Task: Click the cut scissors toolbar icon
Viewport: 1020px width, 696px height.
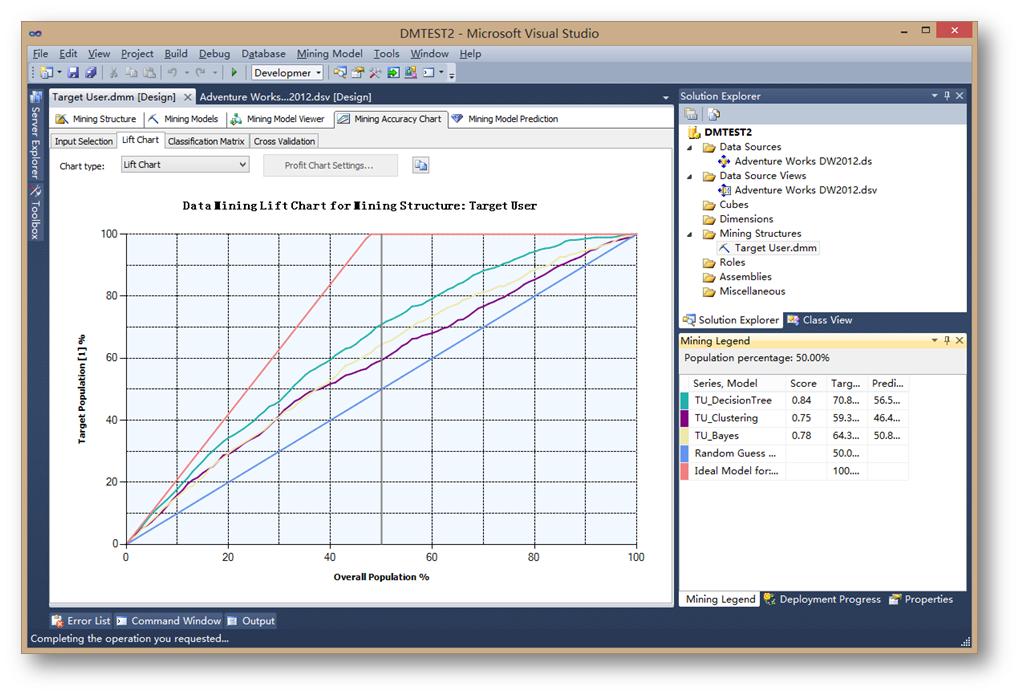Action: click(114, 72)
